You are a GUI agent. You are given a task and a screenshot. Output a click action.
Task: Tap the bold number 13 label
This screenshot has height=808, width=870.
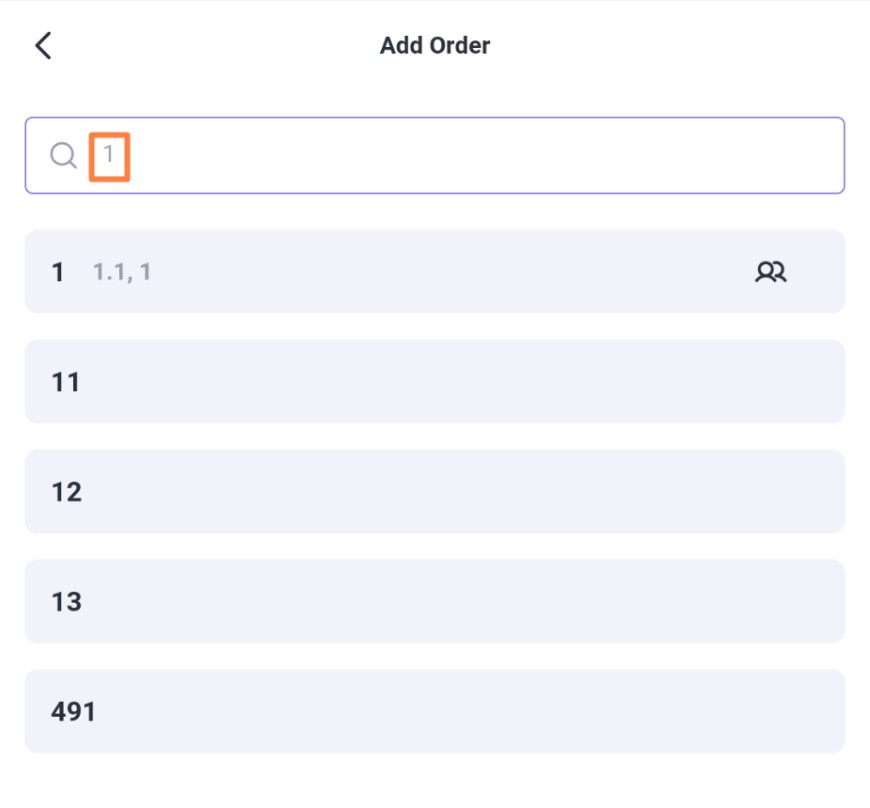tap(67, 602)
